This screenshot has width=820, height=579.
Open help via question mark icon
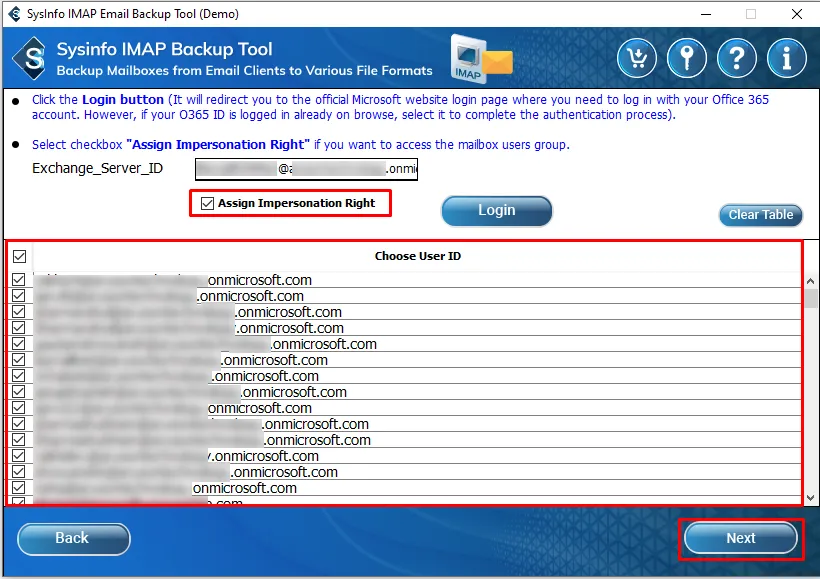[737, 58]
